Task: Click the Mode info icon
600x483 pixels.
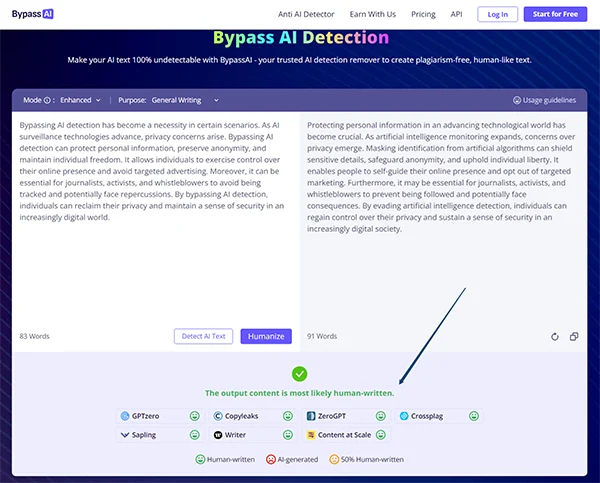Action: (47, 100)
